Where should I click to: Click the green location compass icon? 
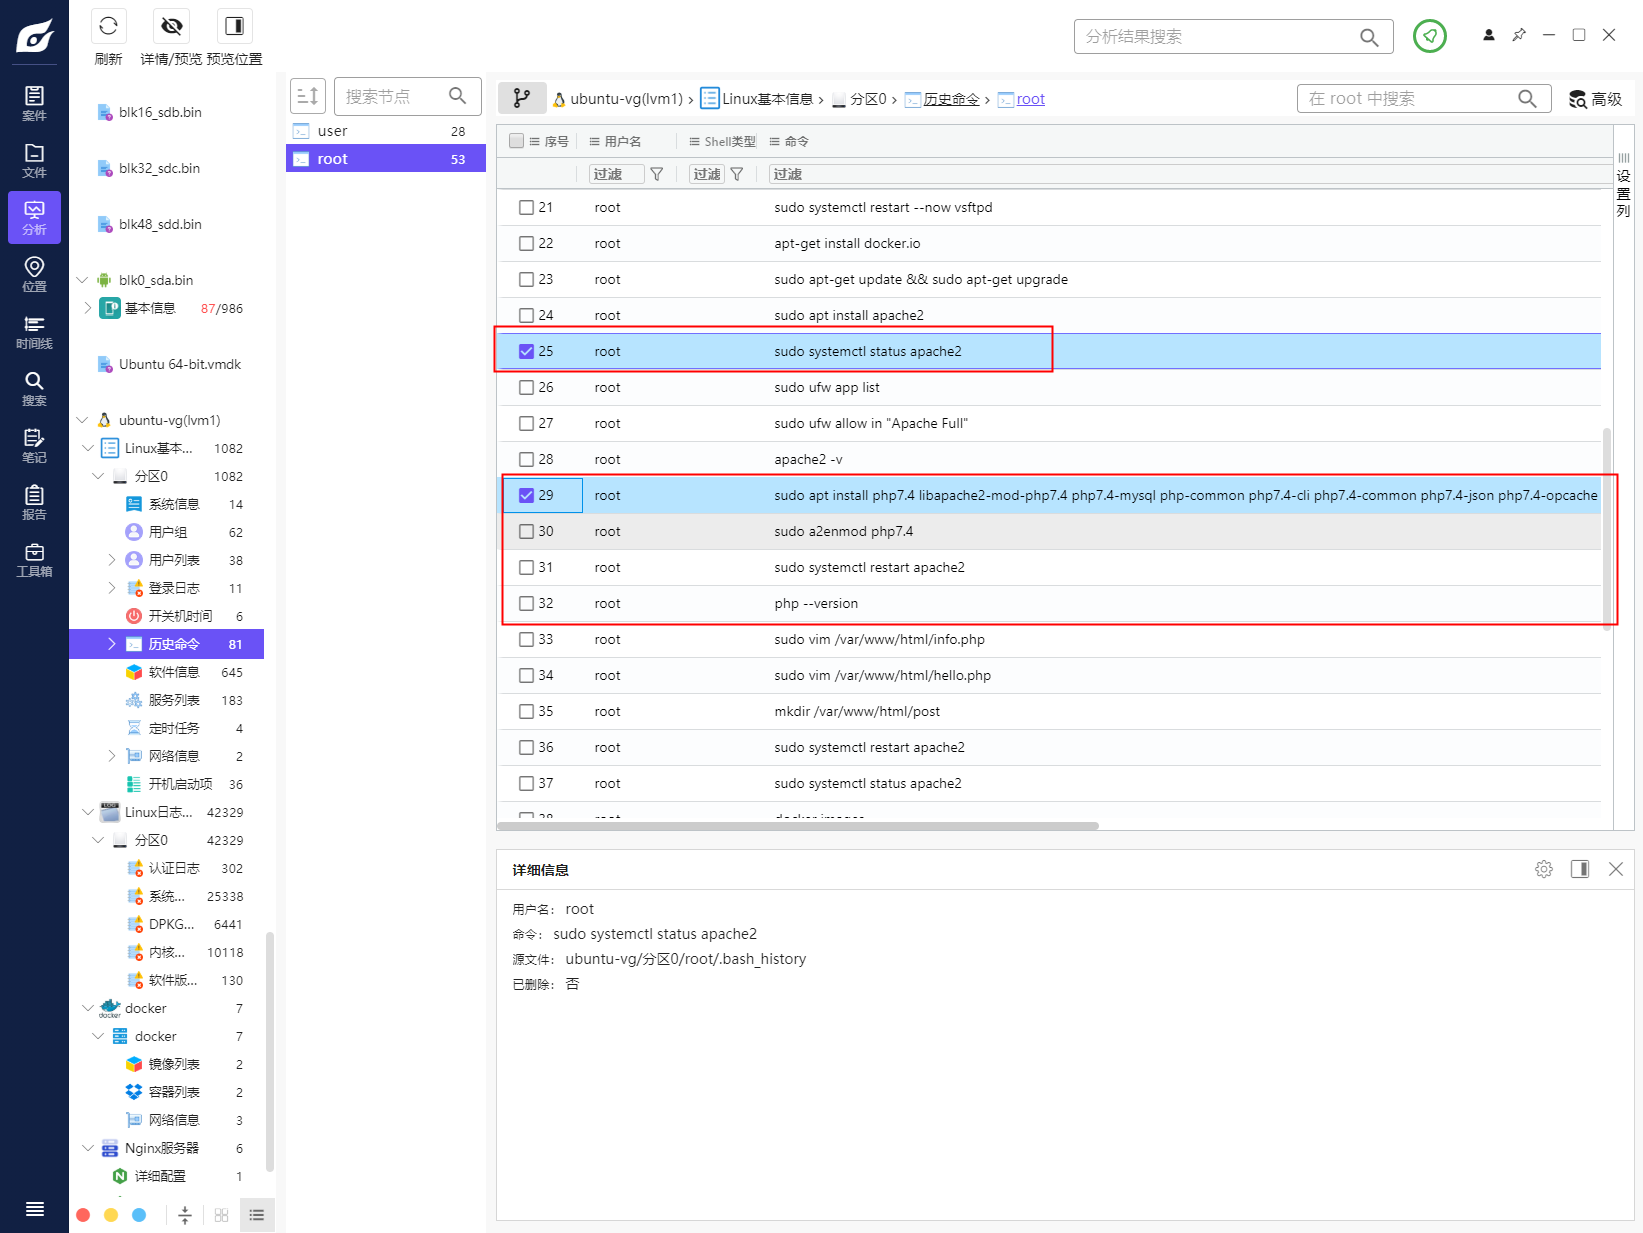point(1429,36)
